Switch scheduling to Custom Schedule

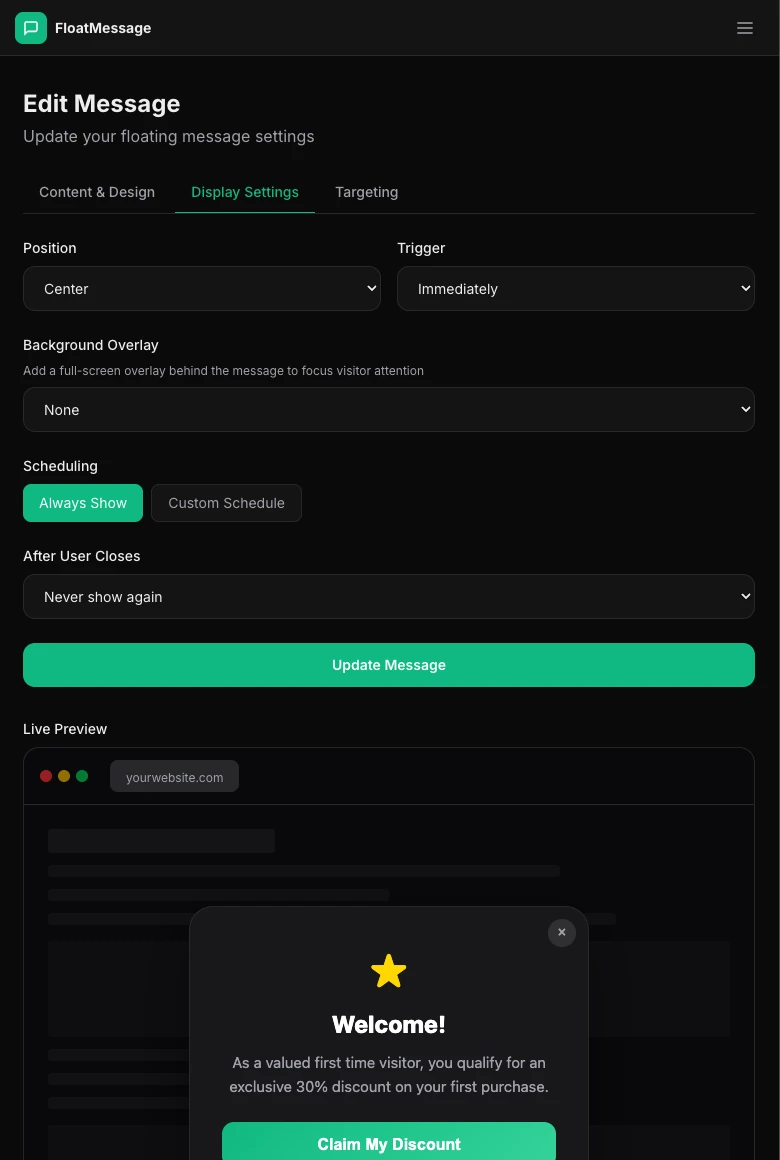(x=226, y=503)
